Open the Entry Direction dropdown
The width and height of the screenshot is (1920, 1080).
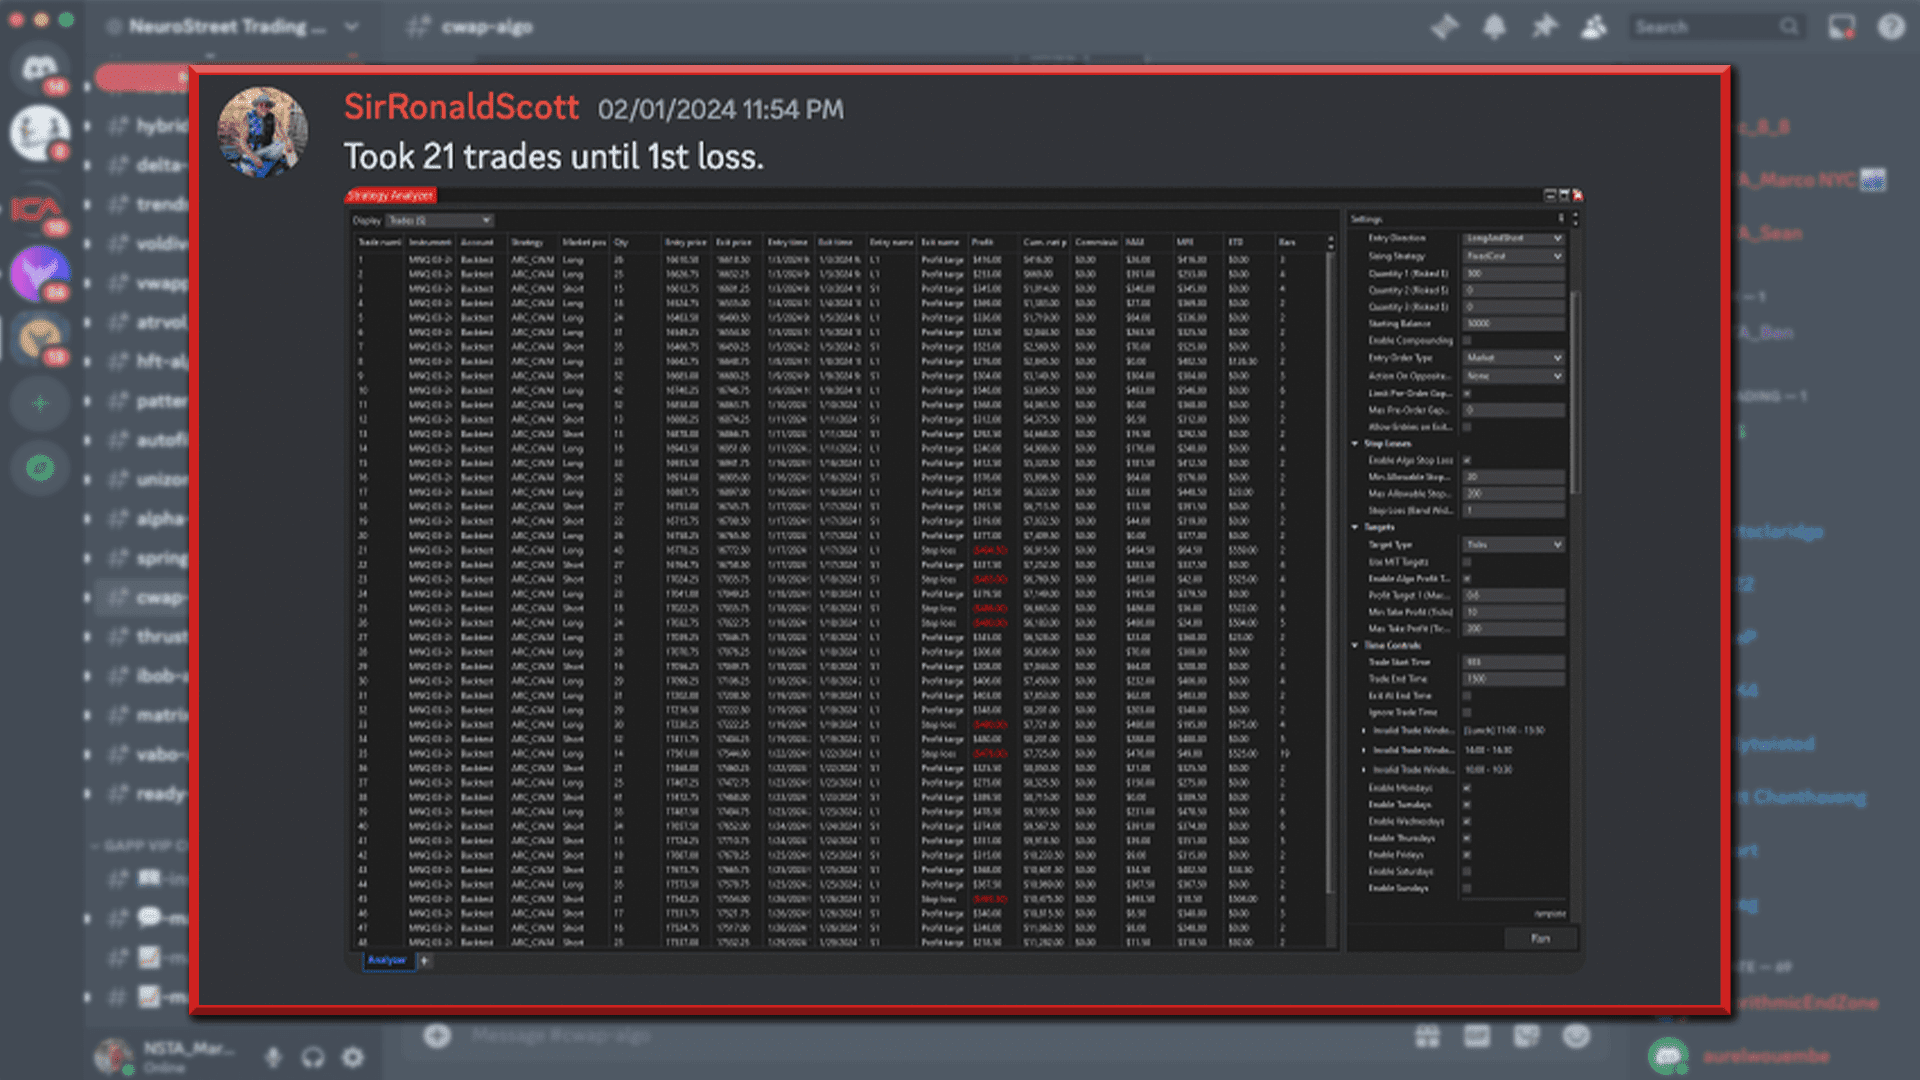tap(1514, 238)
